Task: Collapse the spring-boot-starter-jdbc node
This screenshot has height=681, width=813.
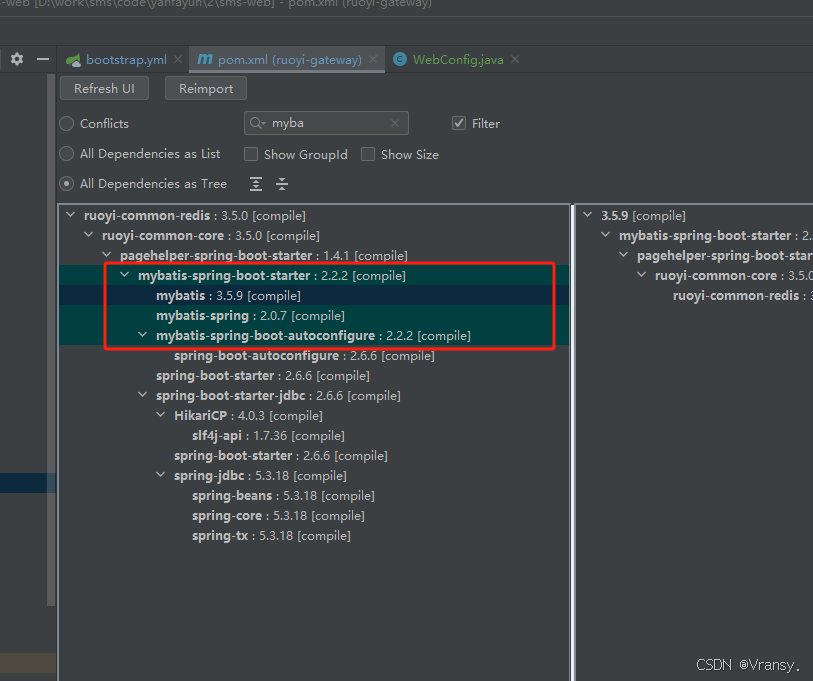Action: 141,395
